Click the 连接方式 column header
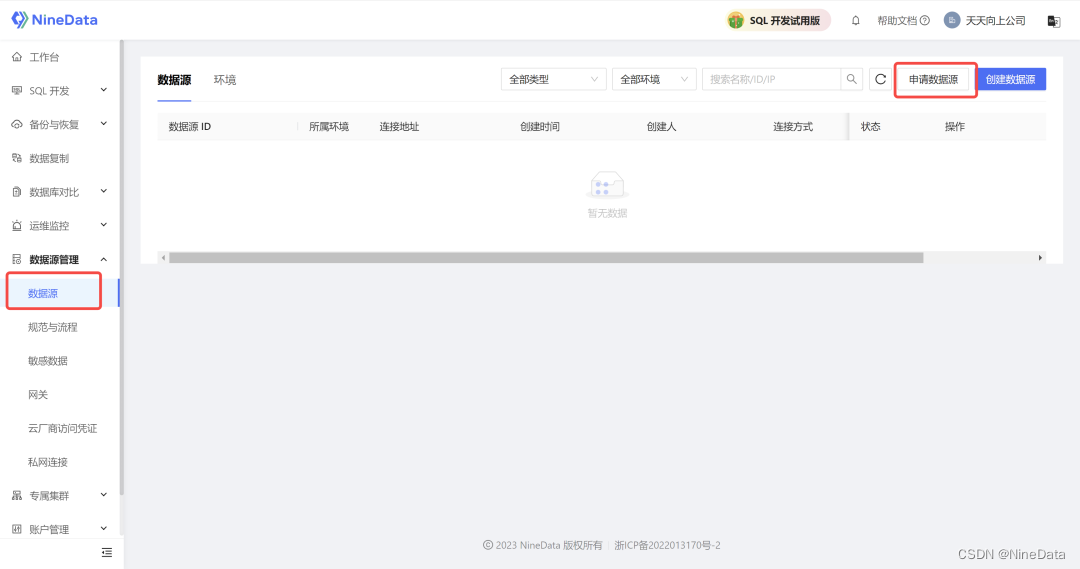The height and width of the screenshot is (569, 1080). coord(793,127)
